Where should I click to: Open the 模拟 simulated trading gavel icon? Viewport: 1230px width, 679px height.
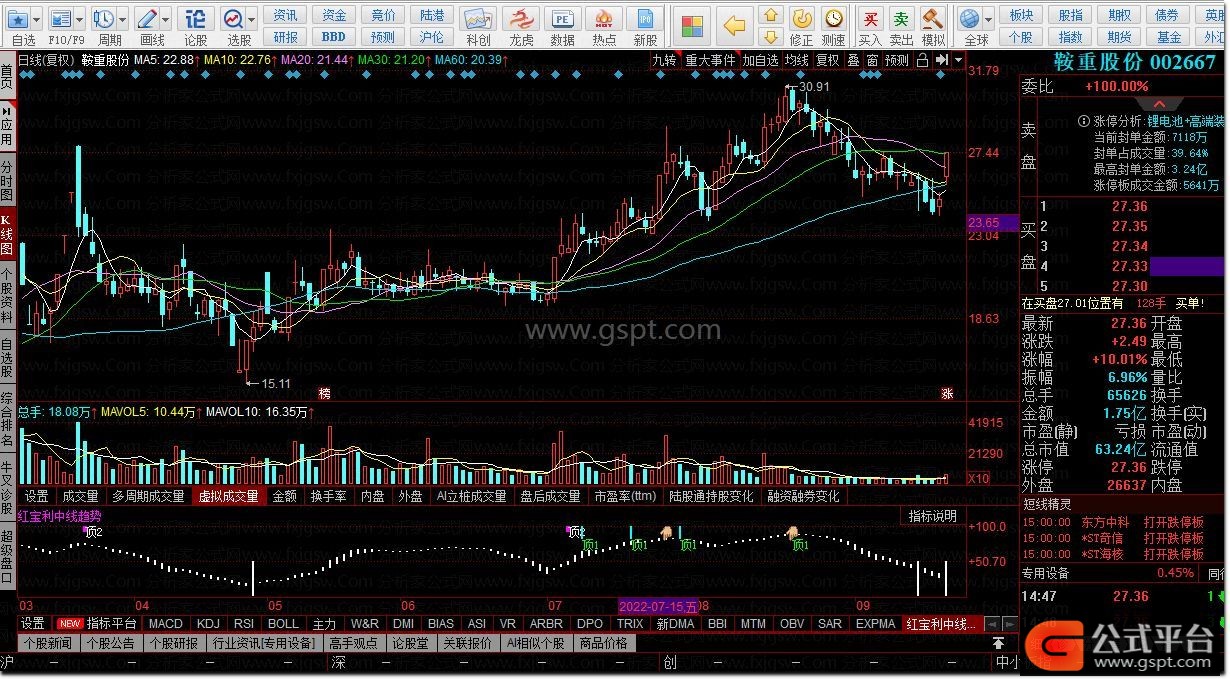(933, 18)
